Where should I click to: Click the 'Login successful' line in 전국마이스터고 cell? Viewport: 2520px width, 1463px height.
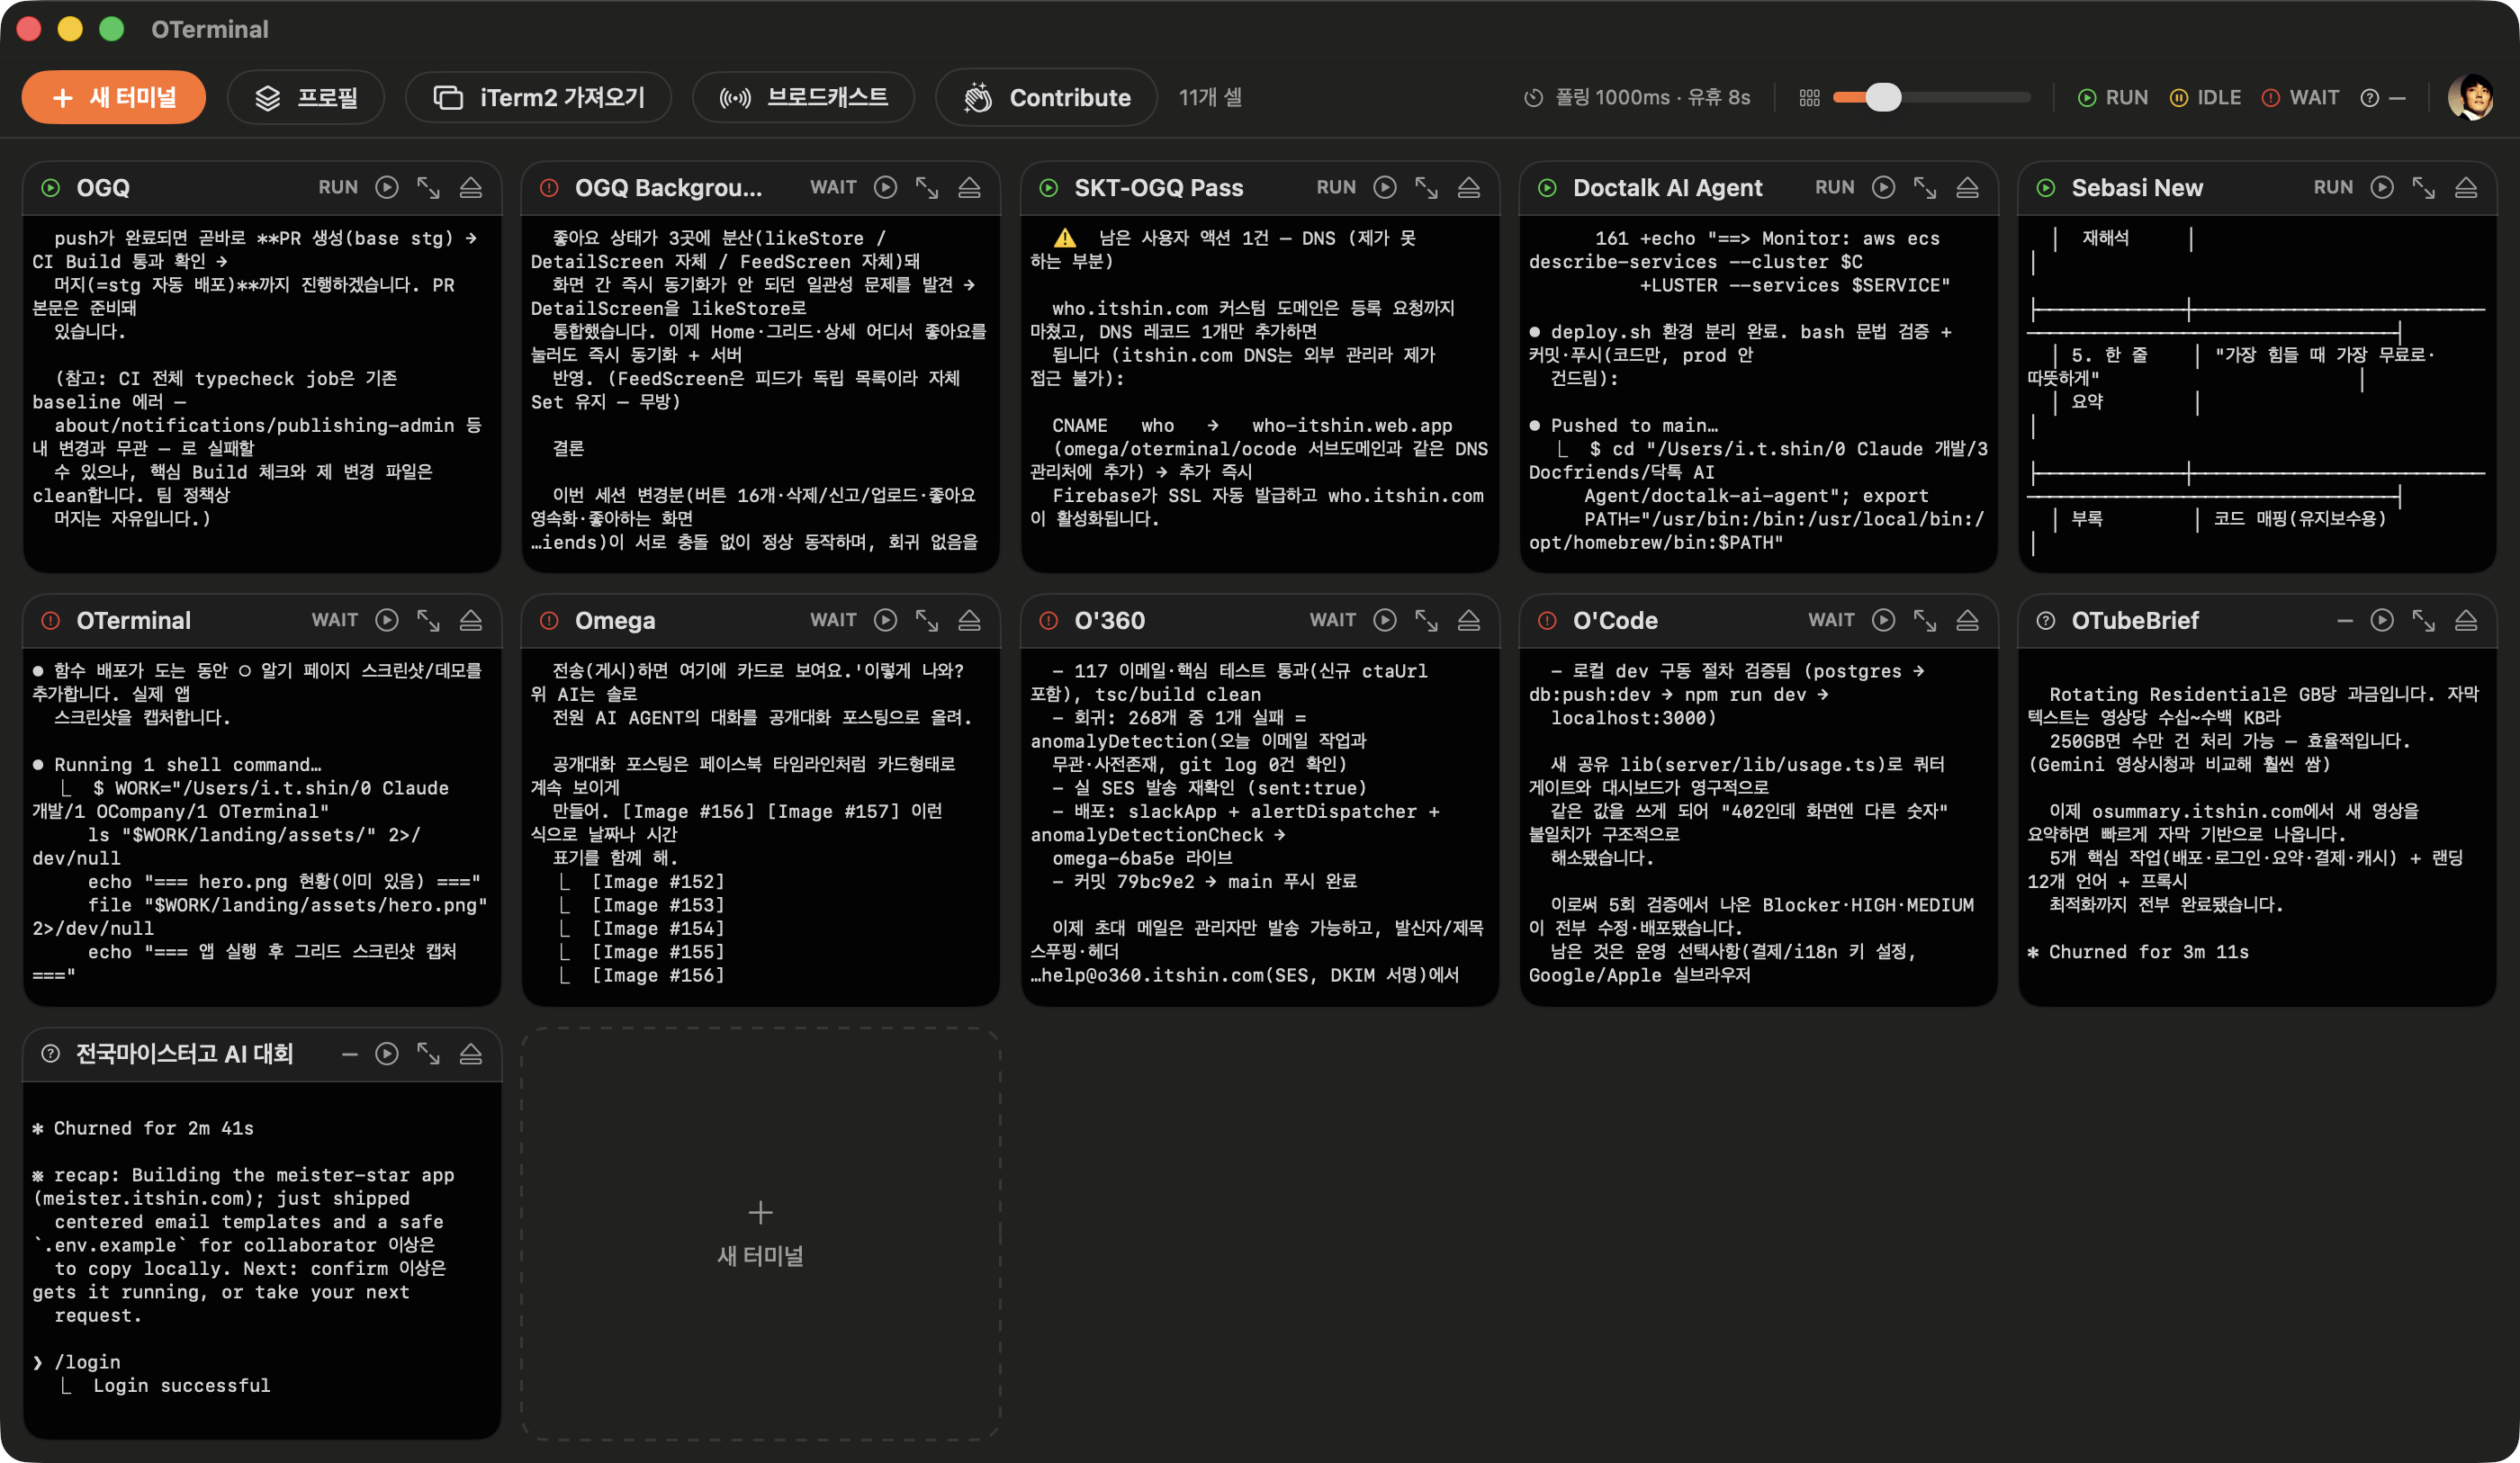[181, 1385]
